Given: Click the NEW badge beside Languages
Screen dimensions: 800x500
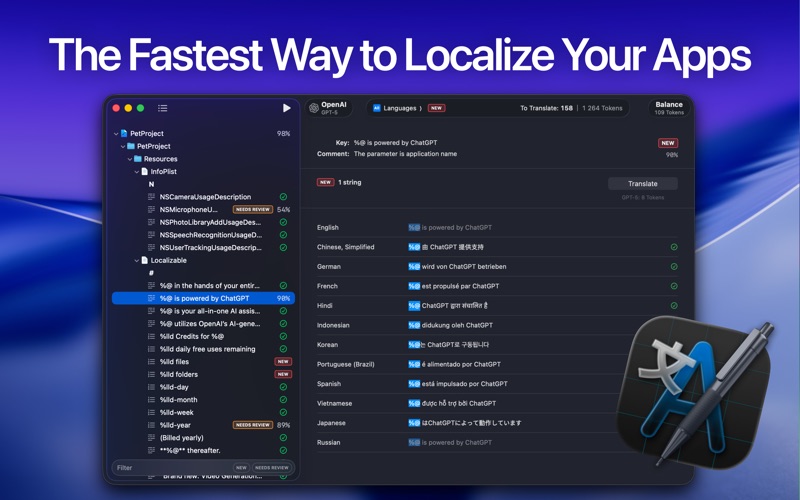Looking at the screenshot, I should 436,108.
